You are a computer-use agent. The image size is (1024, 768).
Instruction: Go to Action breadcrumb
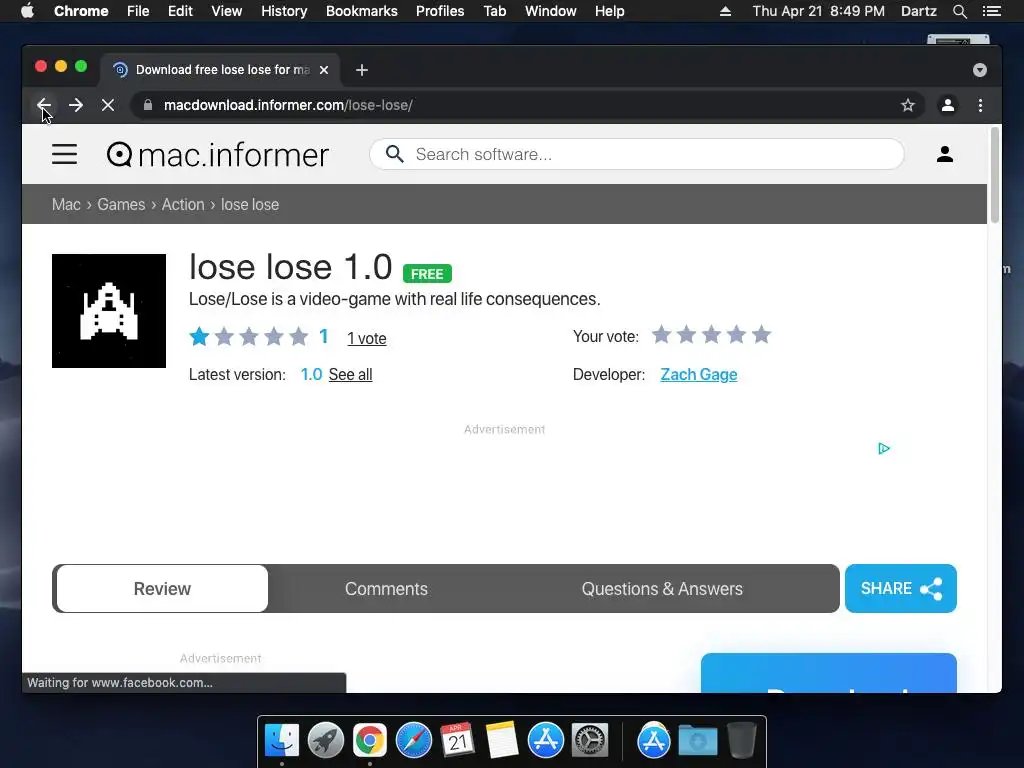coord(183,204)
